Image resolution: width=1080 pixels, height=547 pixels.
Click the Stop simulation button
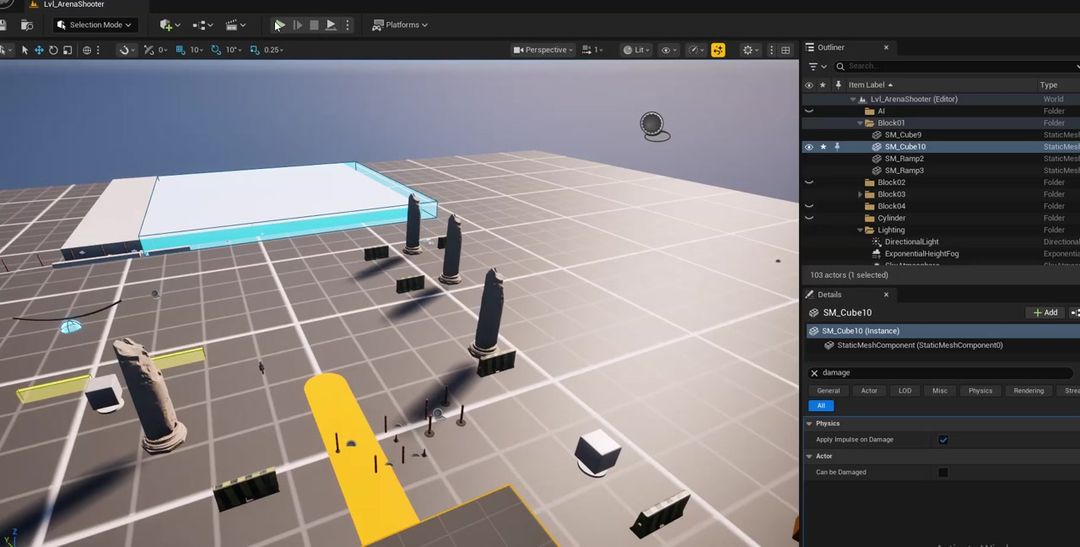[x=314, y=25]
